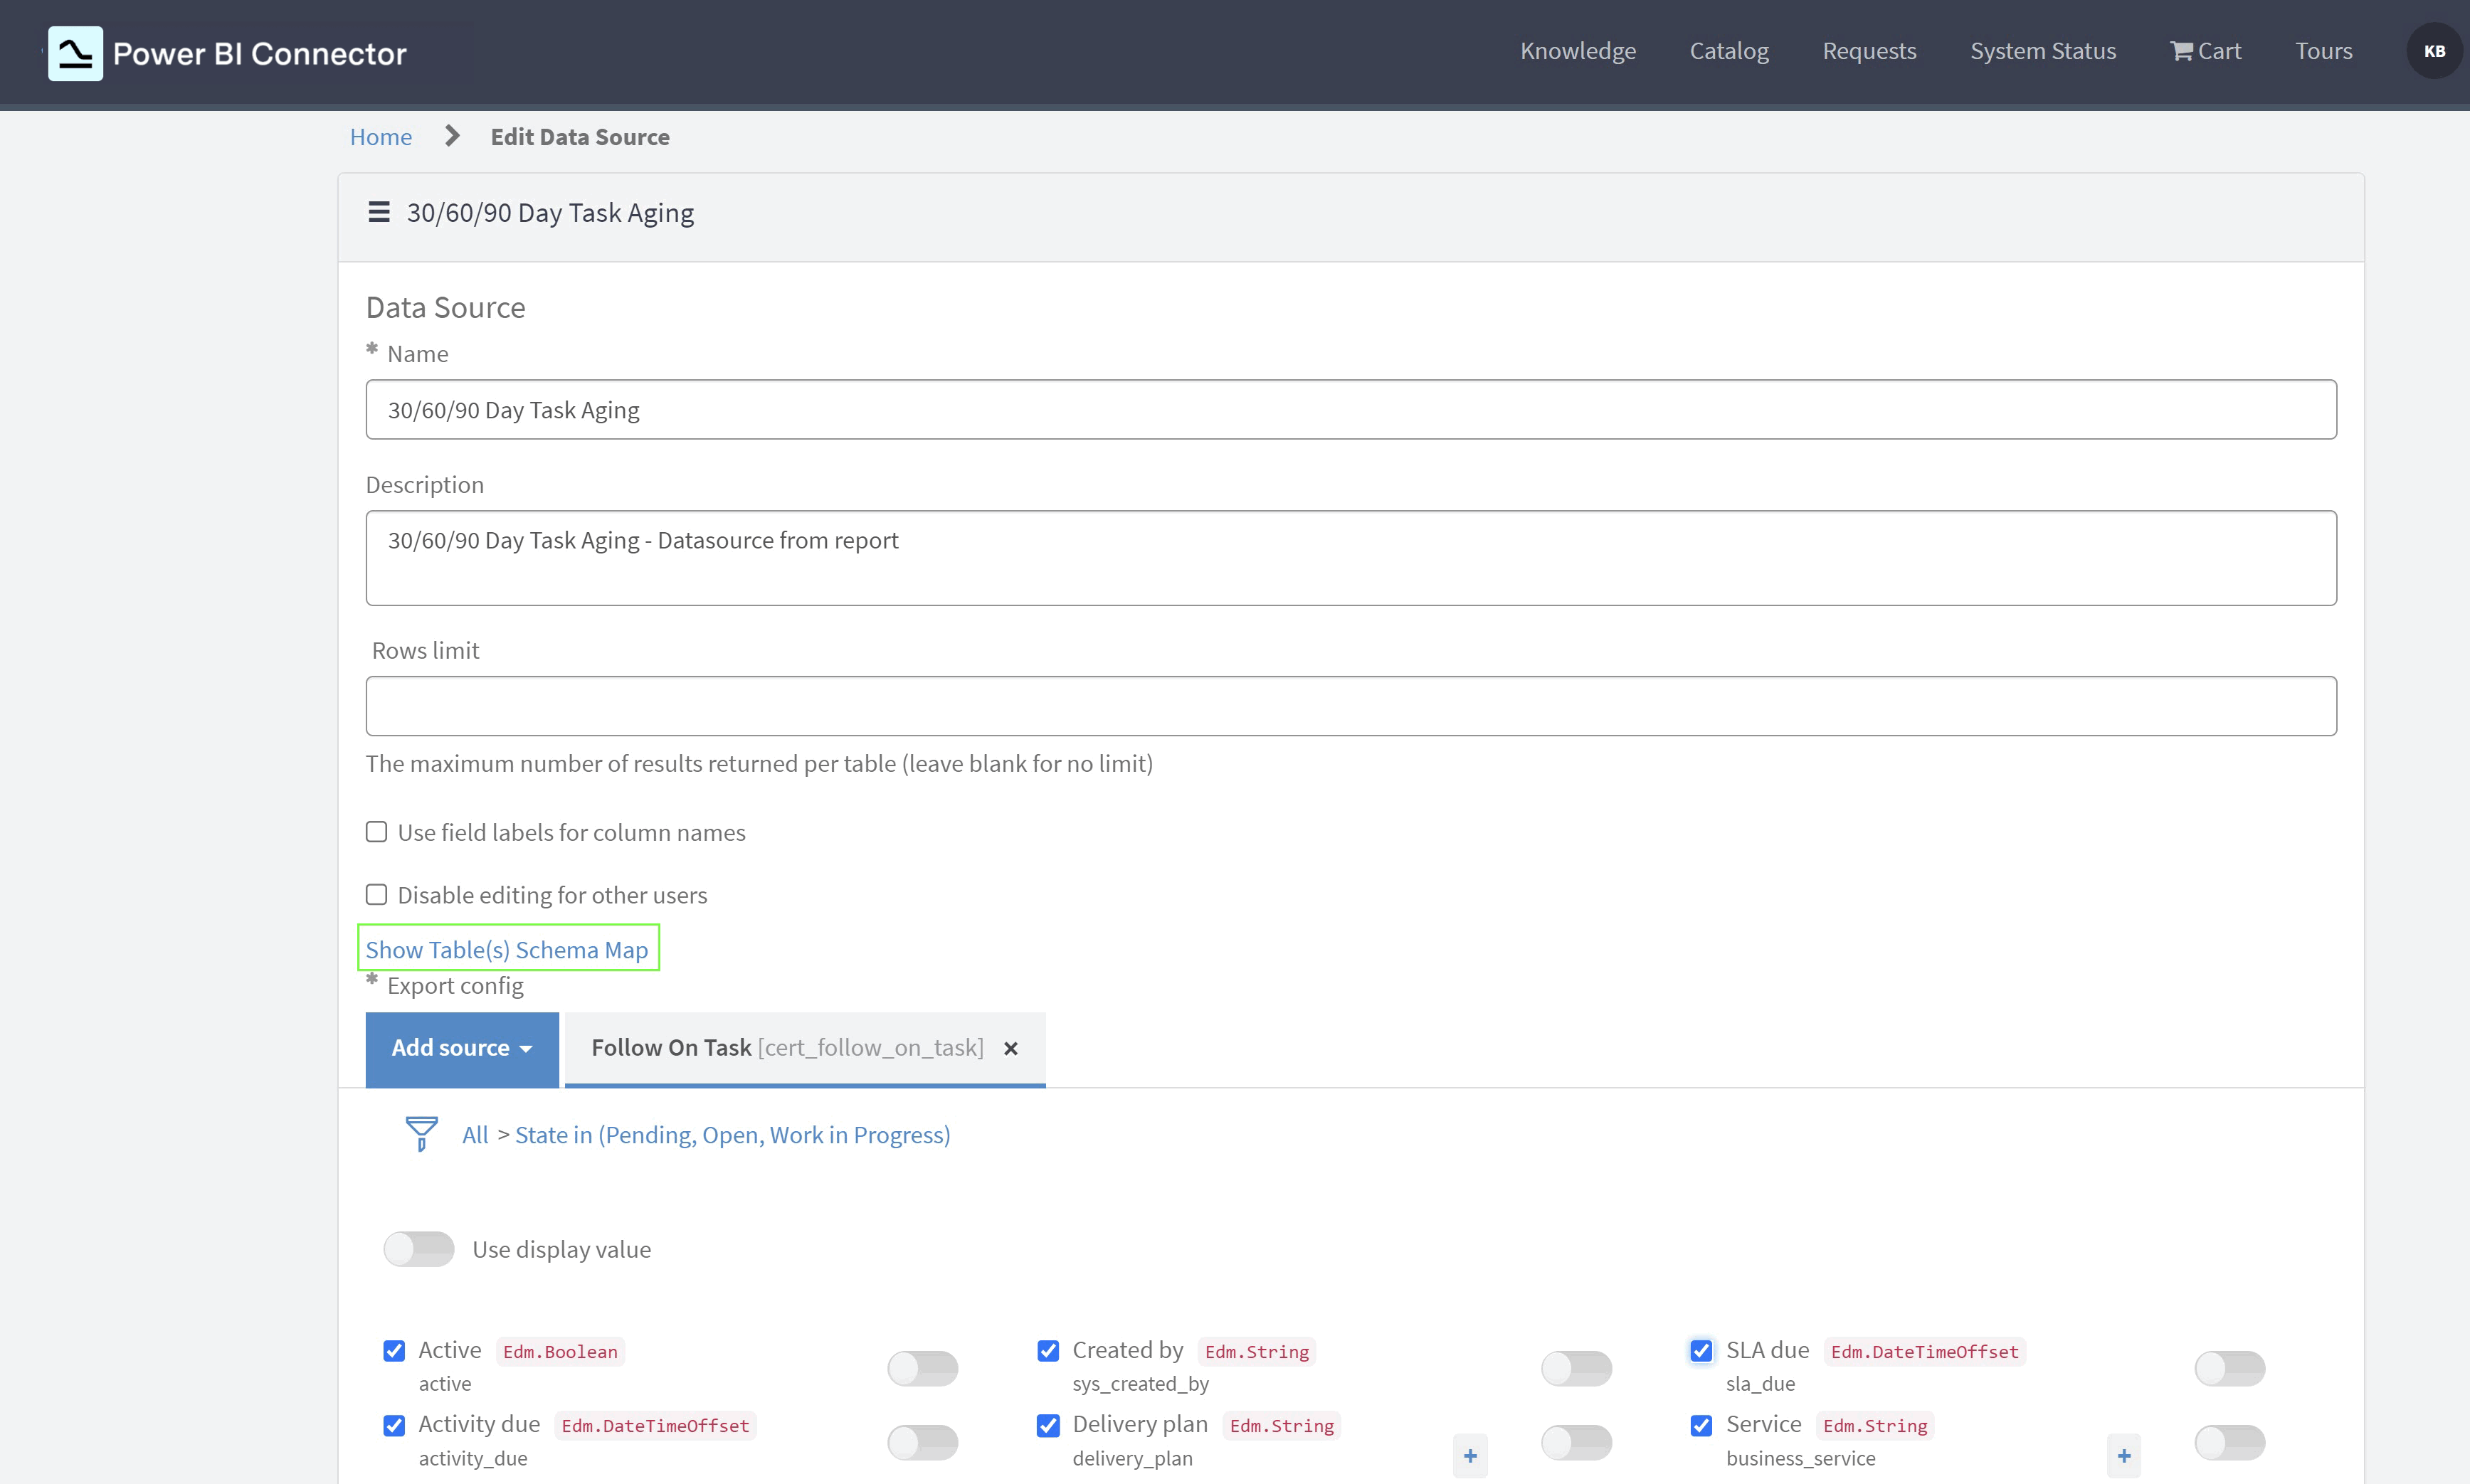Click the filter funnel icon
This screenshot has width=2470, height=1484.
pyautogui.click(x=421, y=1134)
